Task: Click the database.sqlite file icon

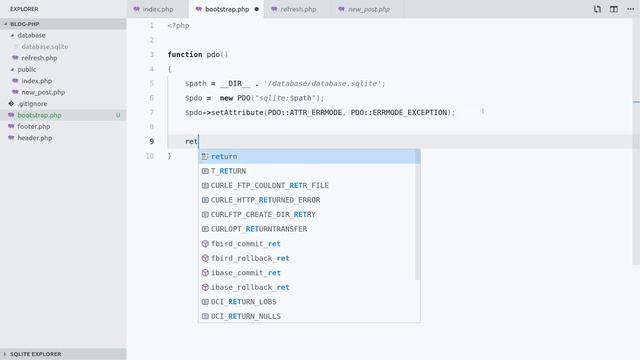Action: point(16,47)
